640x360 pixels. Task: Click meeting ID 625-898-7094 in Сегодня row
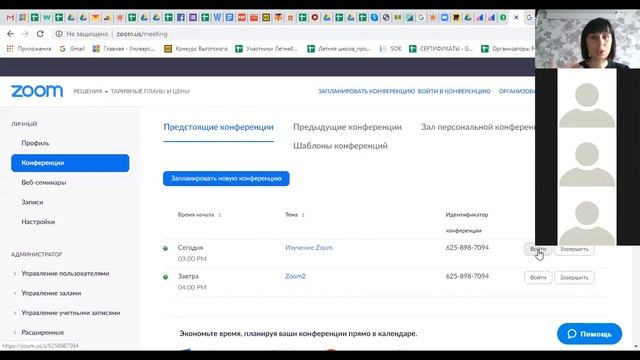point(467,248)
